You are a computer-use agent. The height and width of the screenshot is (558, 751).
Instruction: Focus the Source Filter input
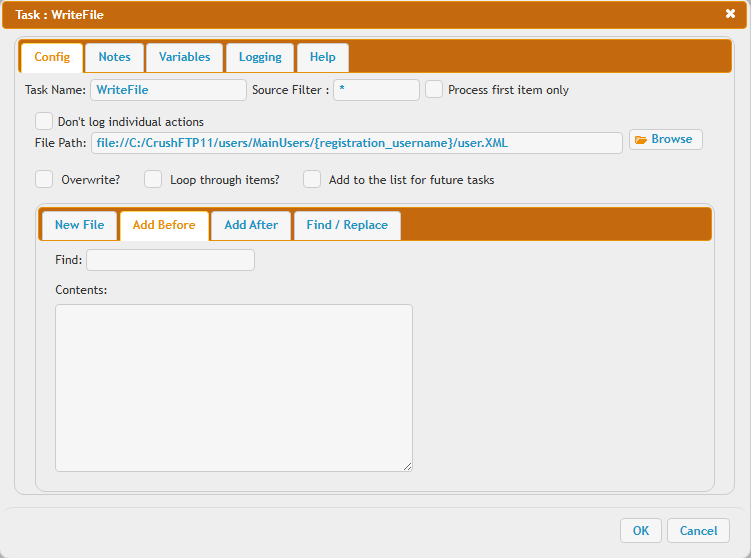[x=376, y=90]
